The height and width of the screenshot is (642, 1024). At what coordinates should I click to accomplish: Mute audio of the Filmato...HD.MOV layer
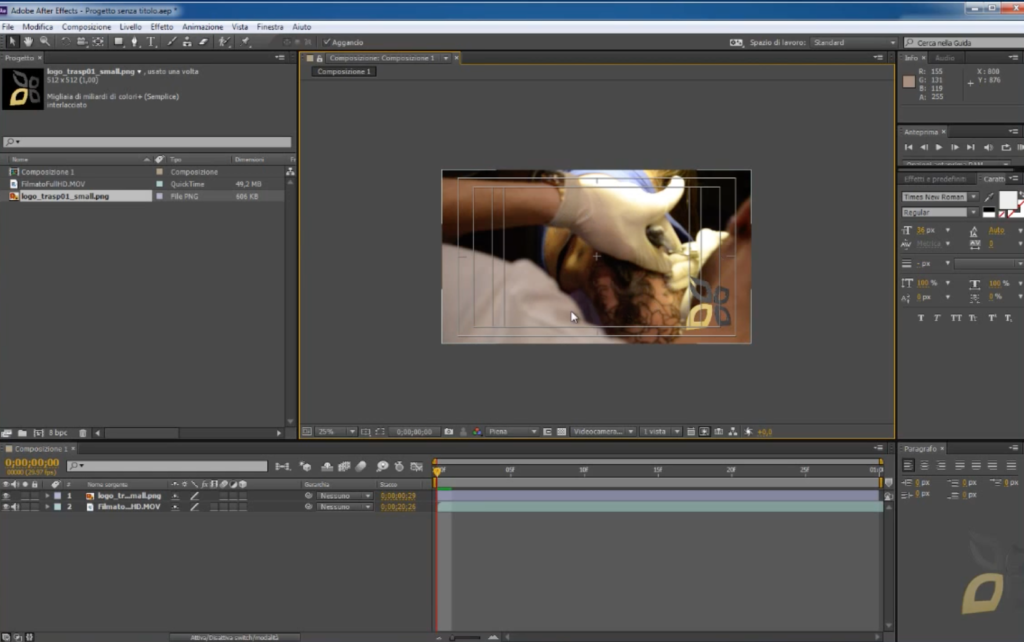[14, 507]
